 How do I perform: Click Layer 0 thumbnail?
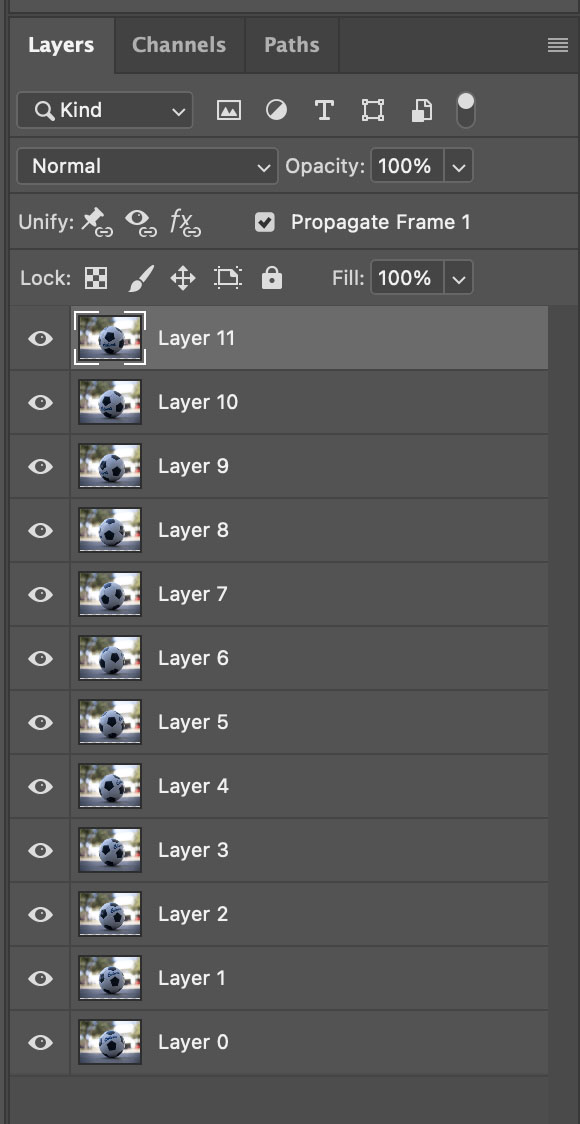click(x=110, y=1042)
